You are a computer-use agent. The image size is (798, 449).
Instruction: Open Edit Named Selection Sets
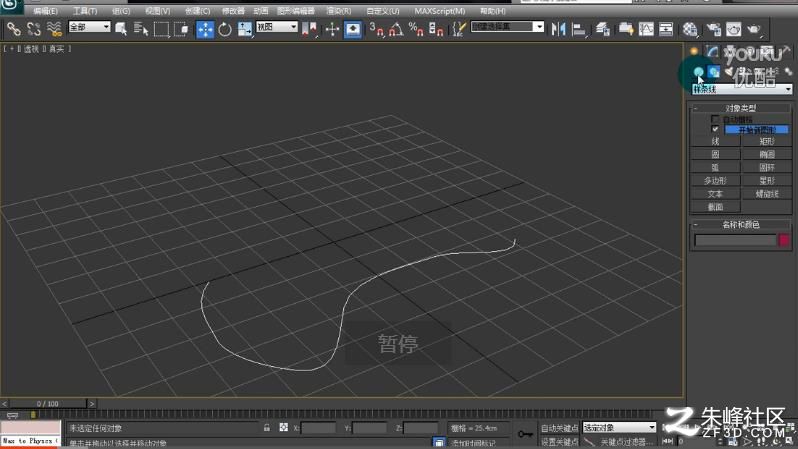pyautogui.click(x=459, y=29)
